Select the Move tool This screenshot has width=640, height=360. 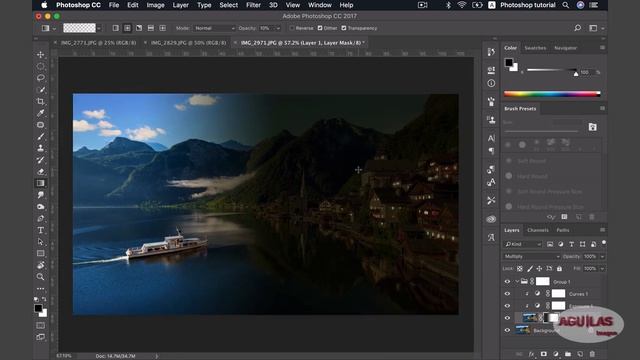click(x=40, y=54)
